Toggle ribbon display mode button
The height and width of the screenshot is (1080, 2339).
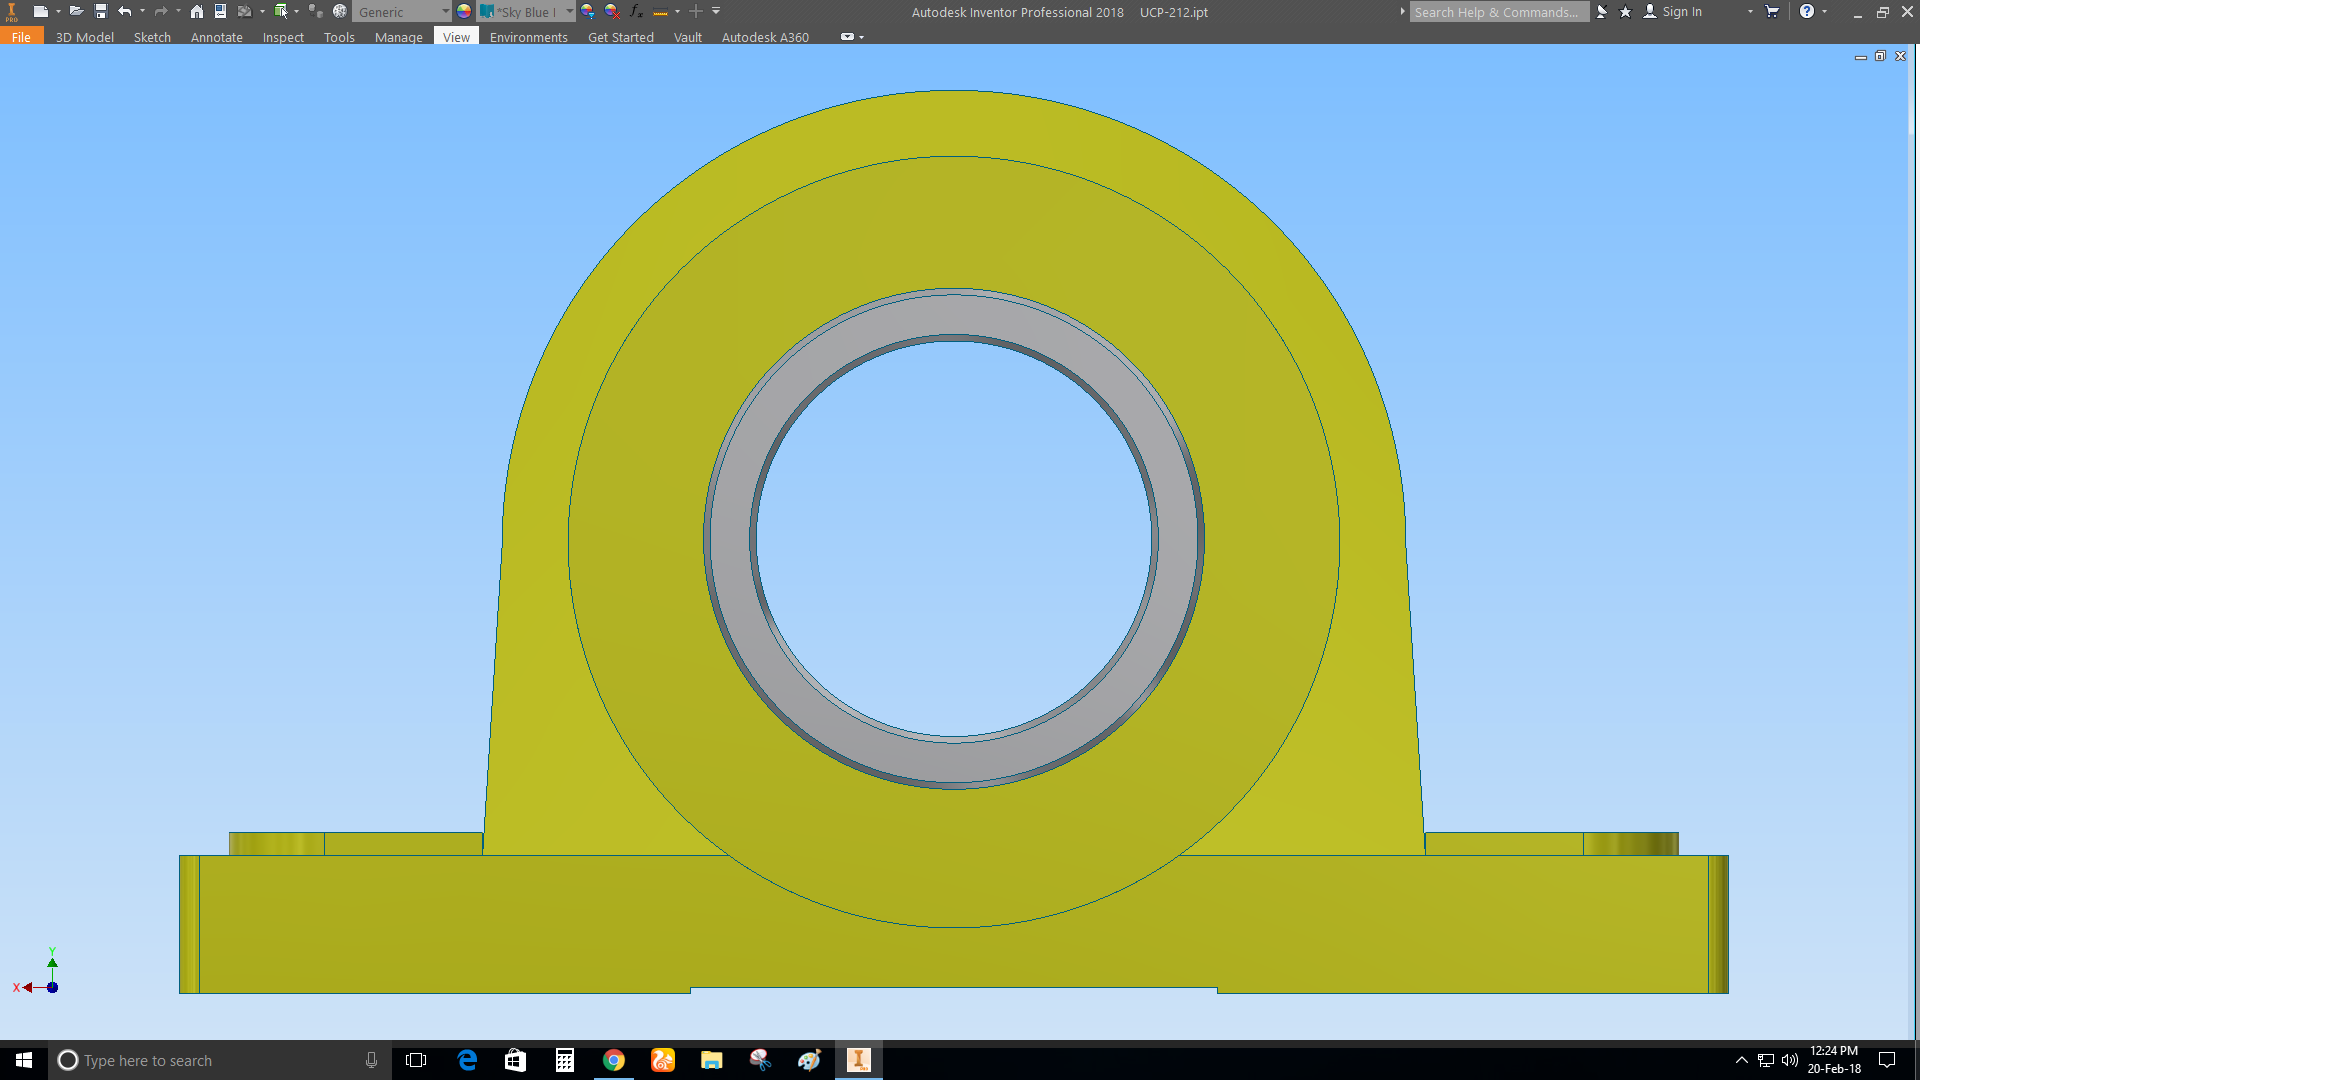point(848,37)
